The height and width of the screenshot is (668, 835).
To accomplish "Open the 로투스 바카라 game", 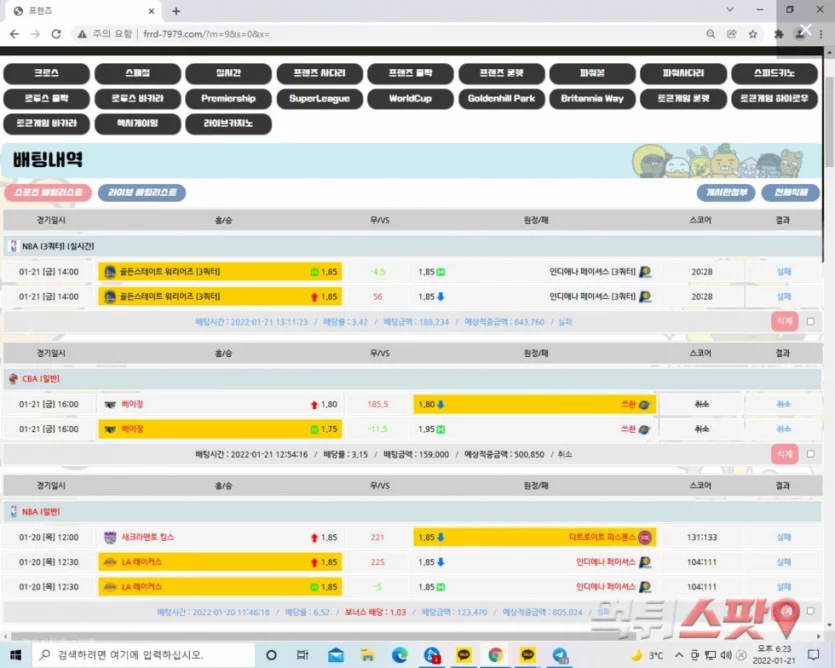I will point(137,99).
